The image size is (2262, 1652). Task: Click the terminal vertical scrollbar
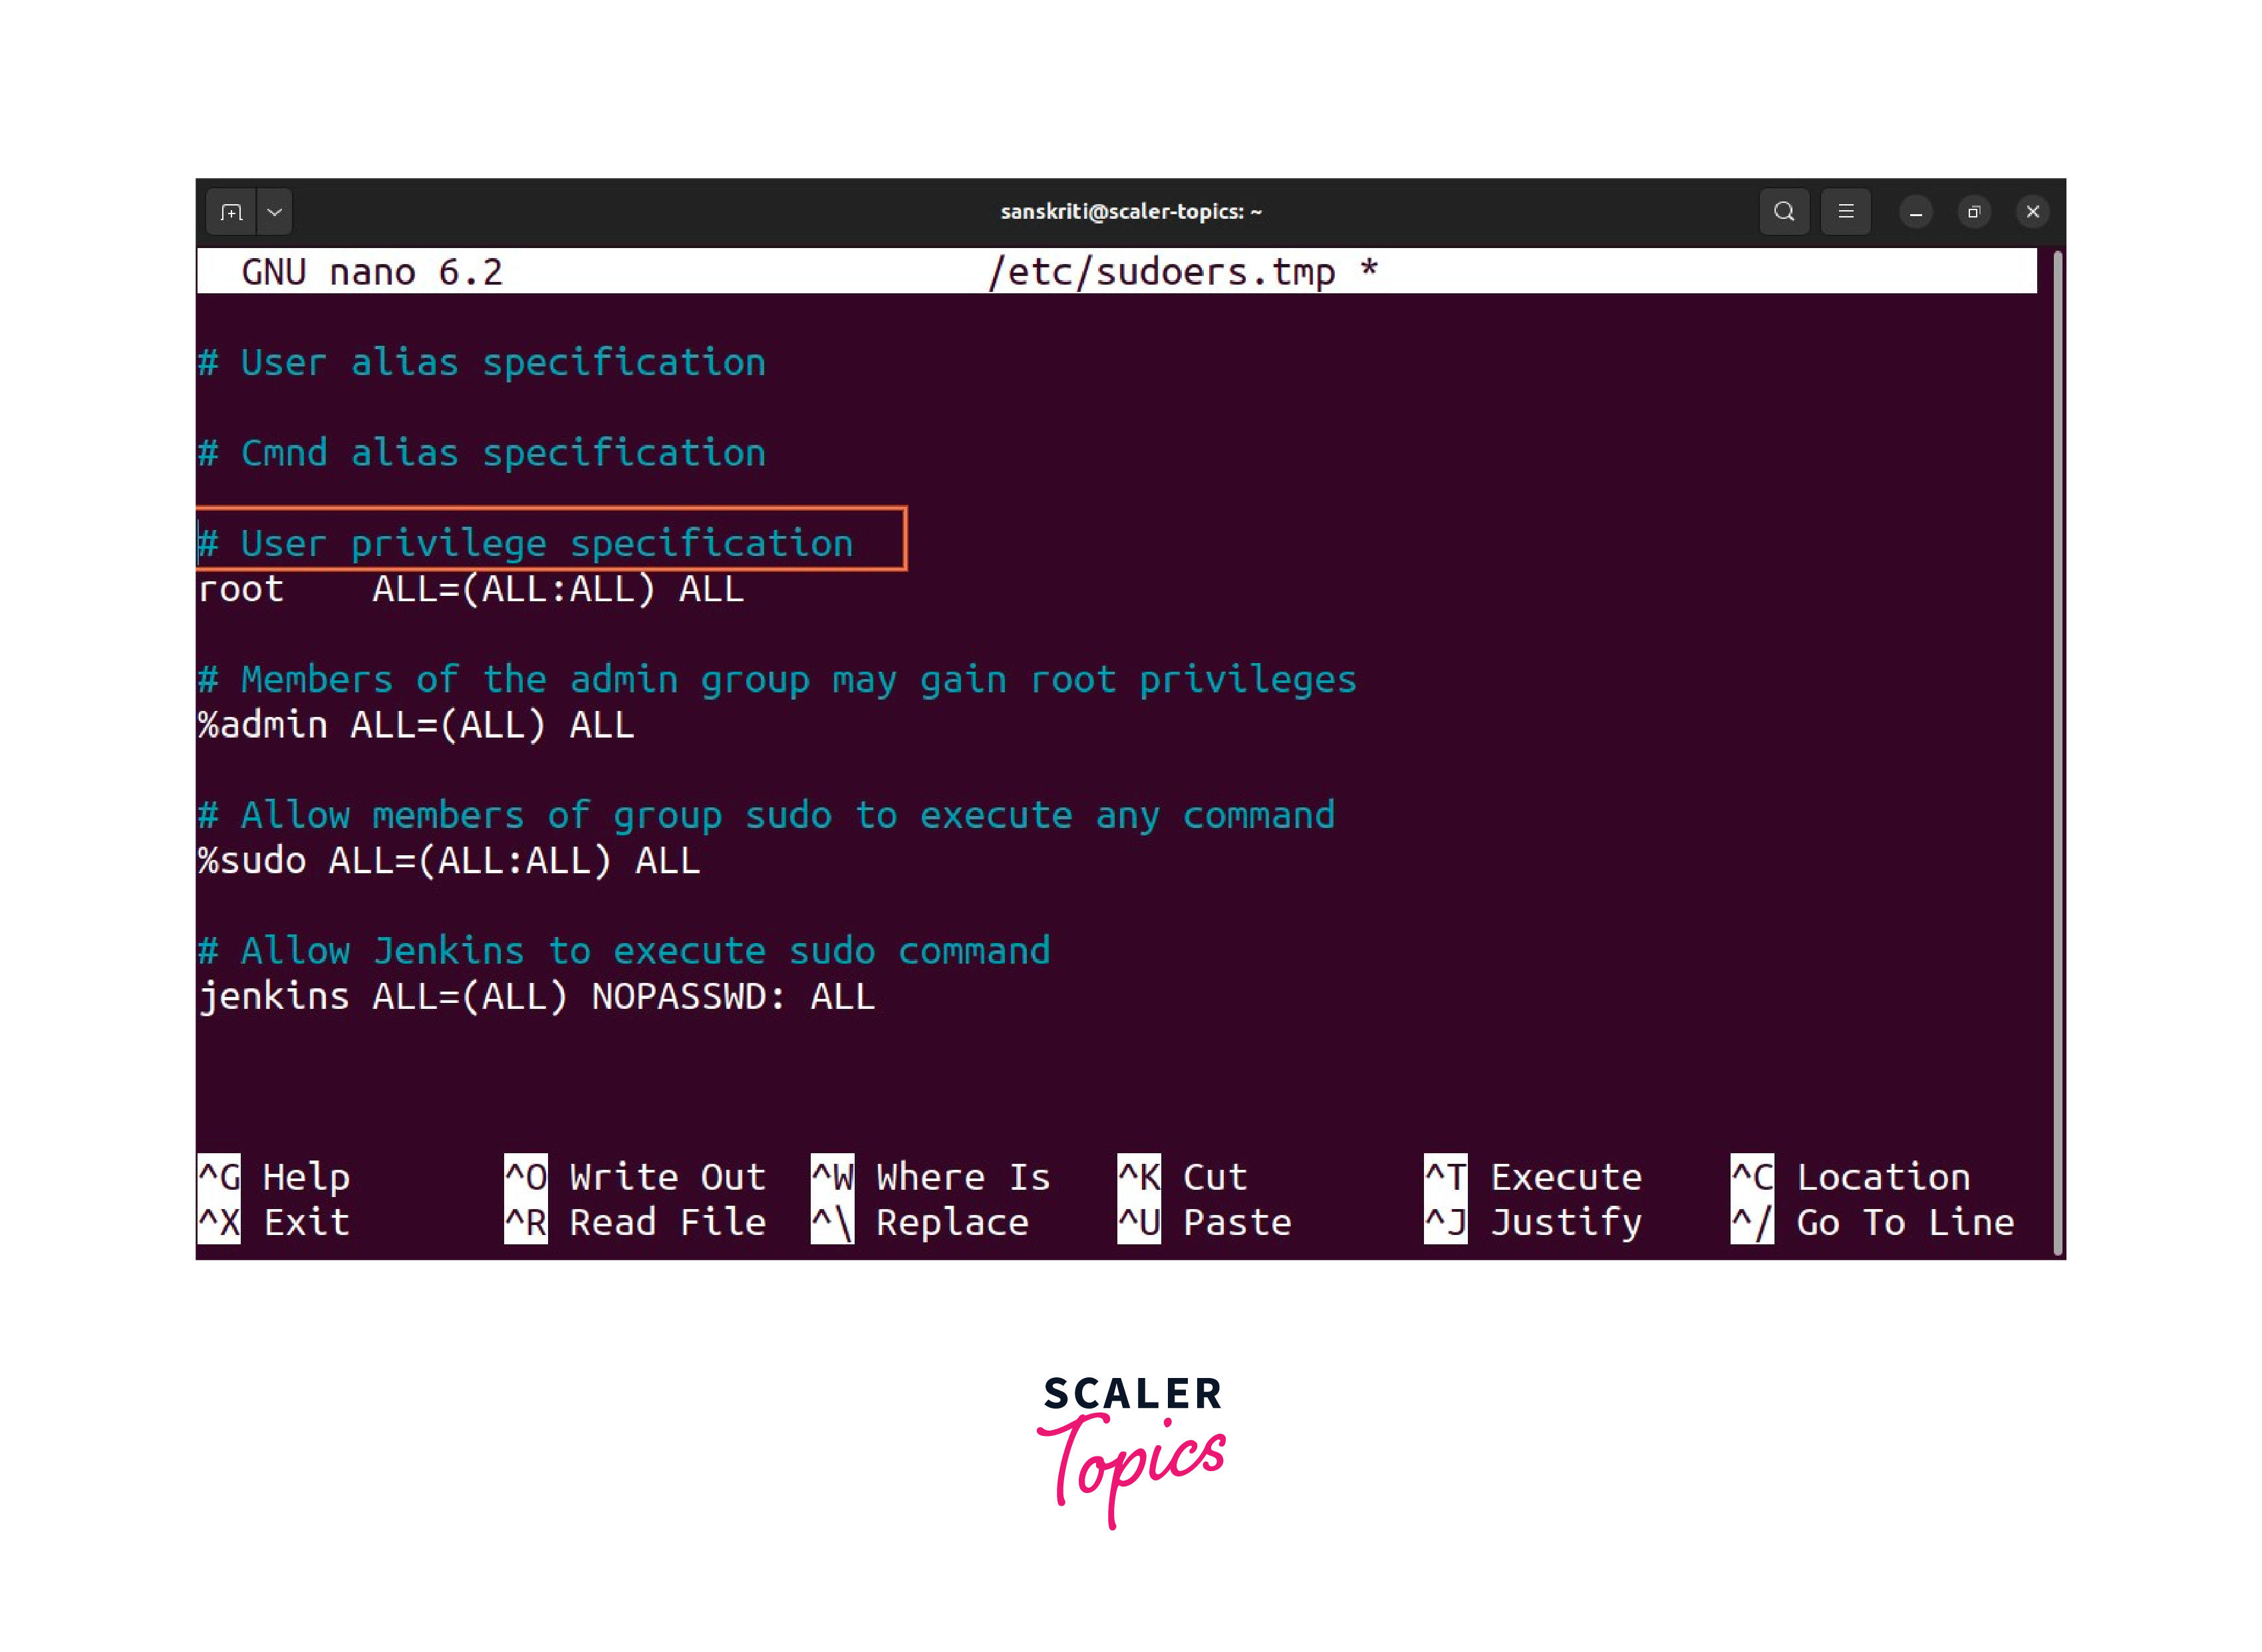pyautogui.click(x=2057, y=750)
